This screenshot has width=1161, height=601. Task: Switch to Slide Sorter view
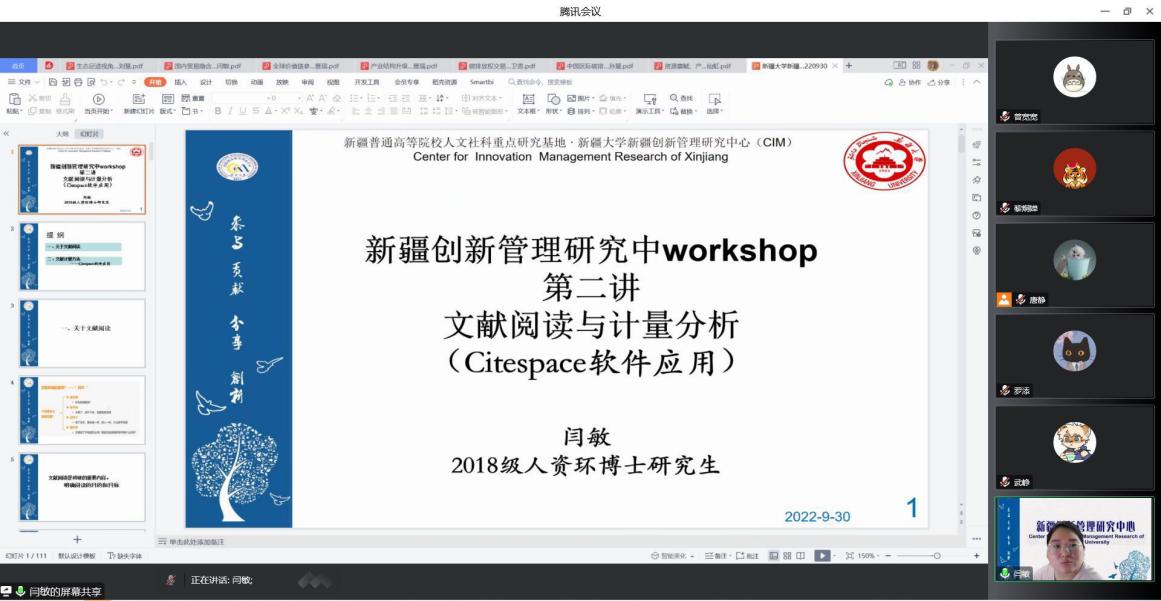[x=787, y=556]
